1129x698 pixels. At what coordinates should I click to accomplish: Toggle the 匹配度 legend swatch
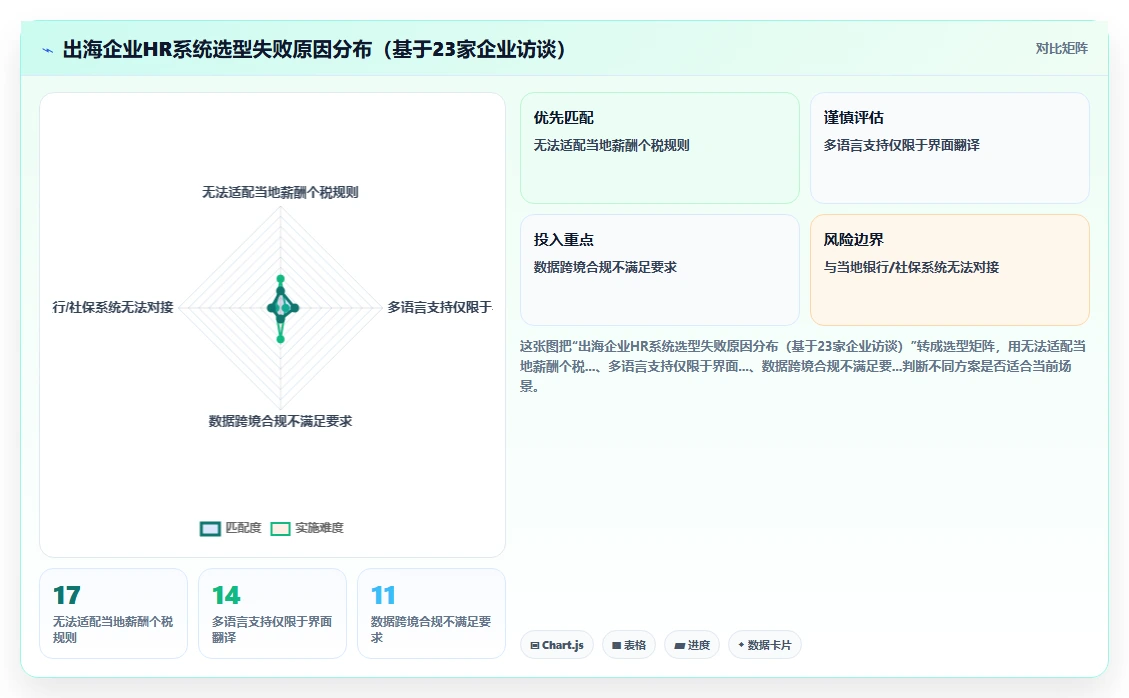click(210, 529)
